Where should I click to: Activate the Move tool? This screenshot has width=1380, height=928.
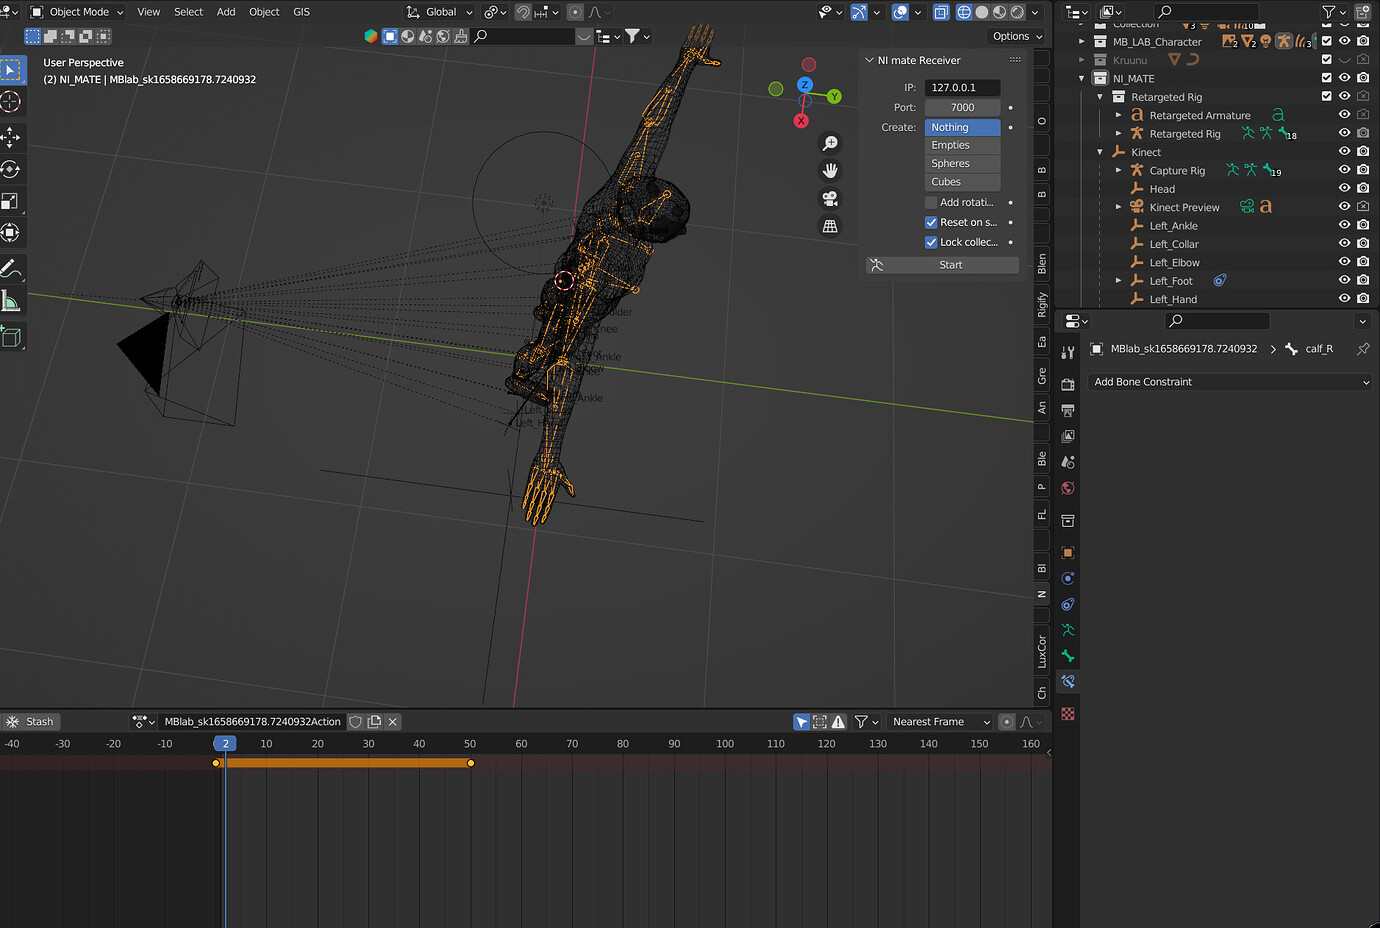click(x=11, y=137)
